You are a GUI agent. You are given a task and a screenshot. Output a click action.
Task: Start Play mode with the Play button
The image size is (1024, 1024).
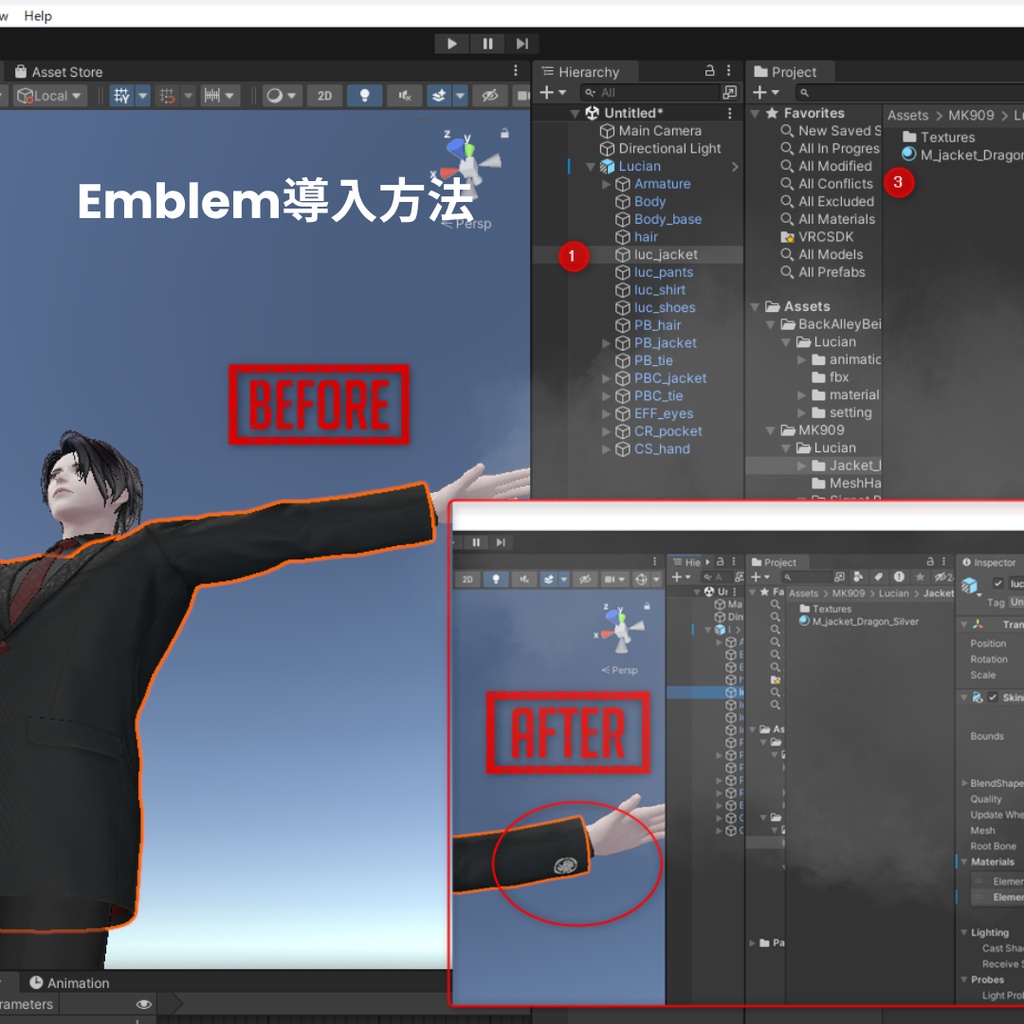click(452, 44)
